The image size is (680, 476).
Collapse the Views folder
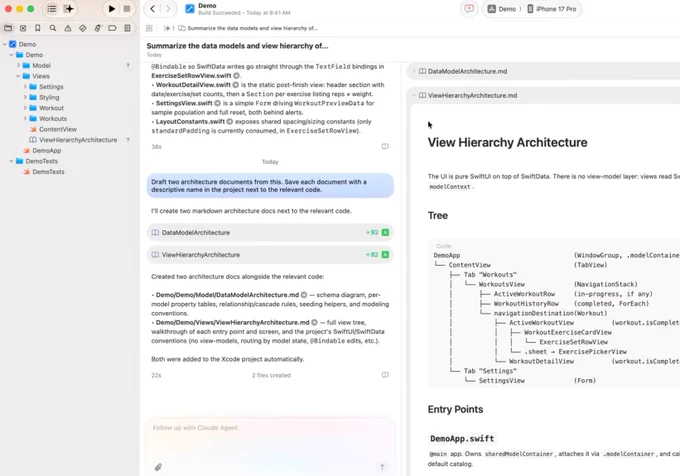tap(18, 76)
